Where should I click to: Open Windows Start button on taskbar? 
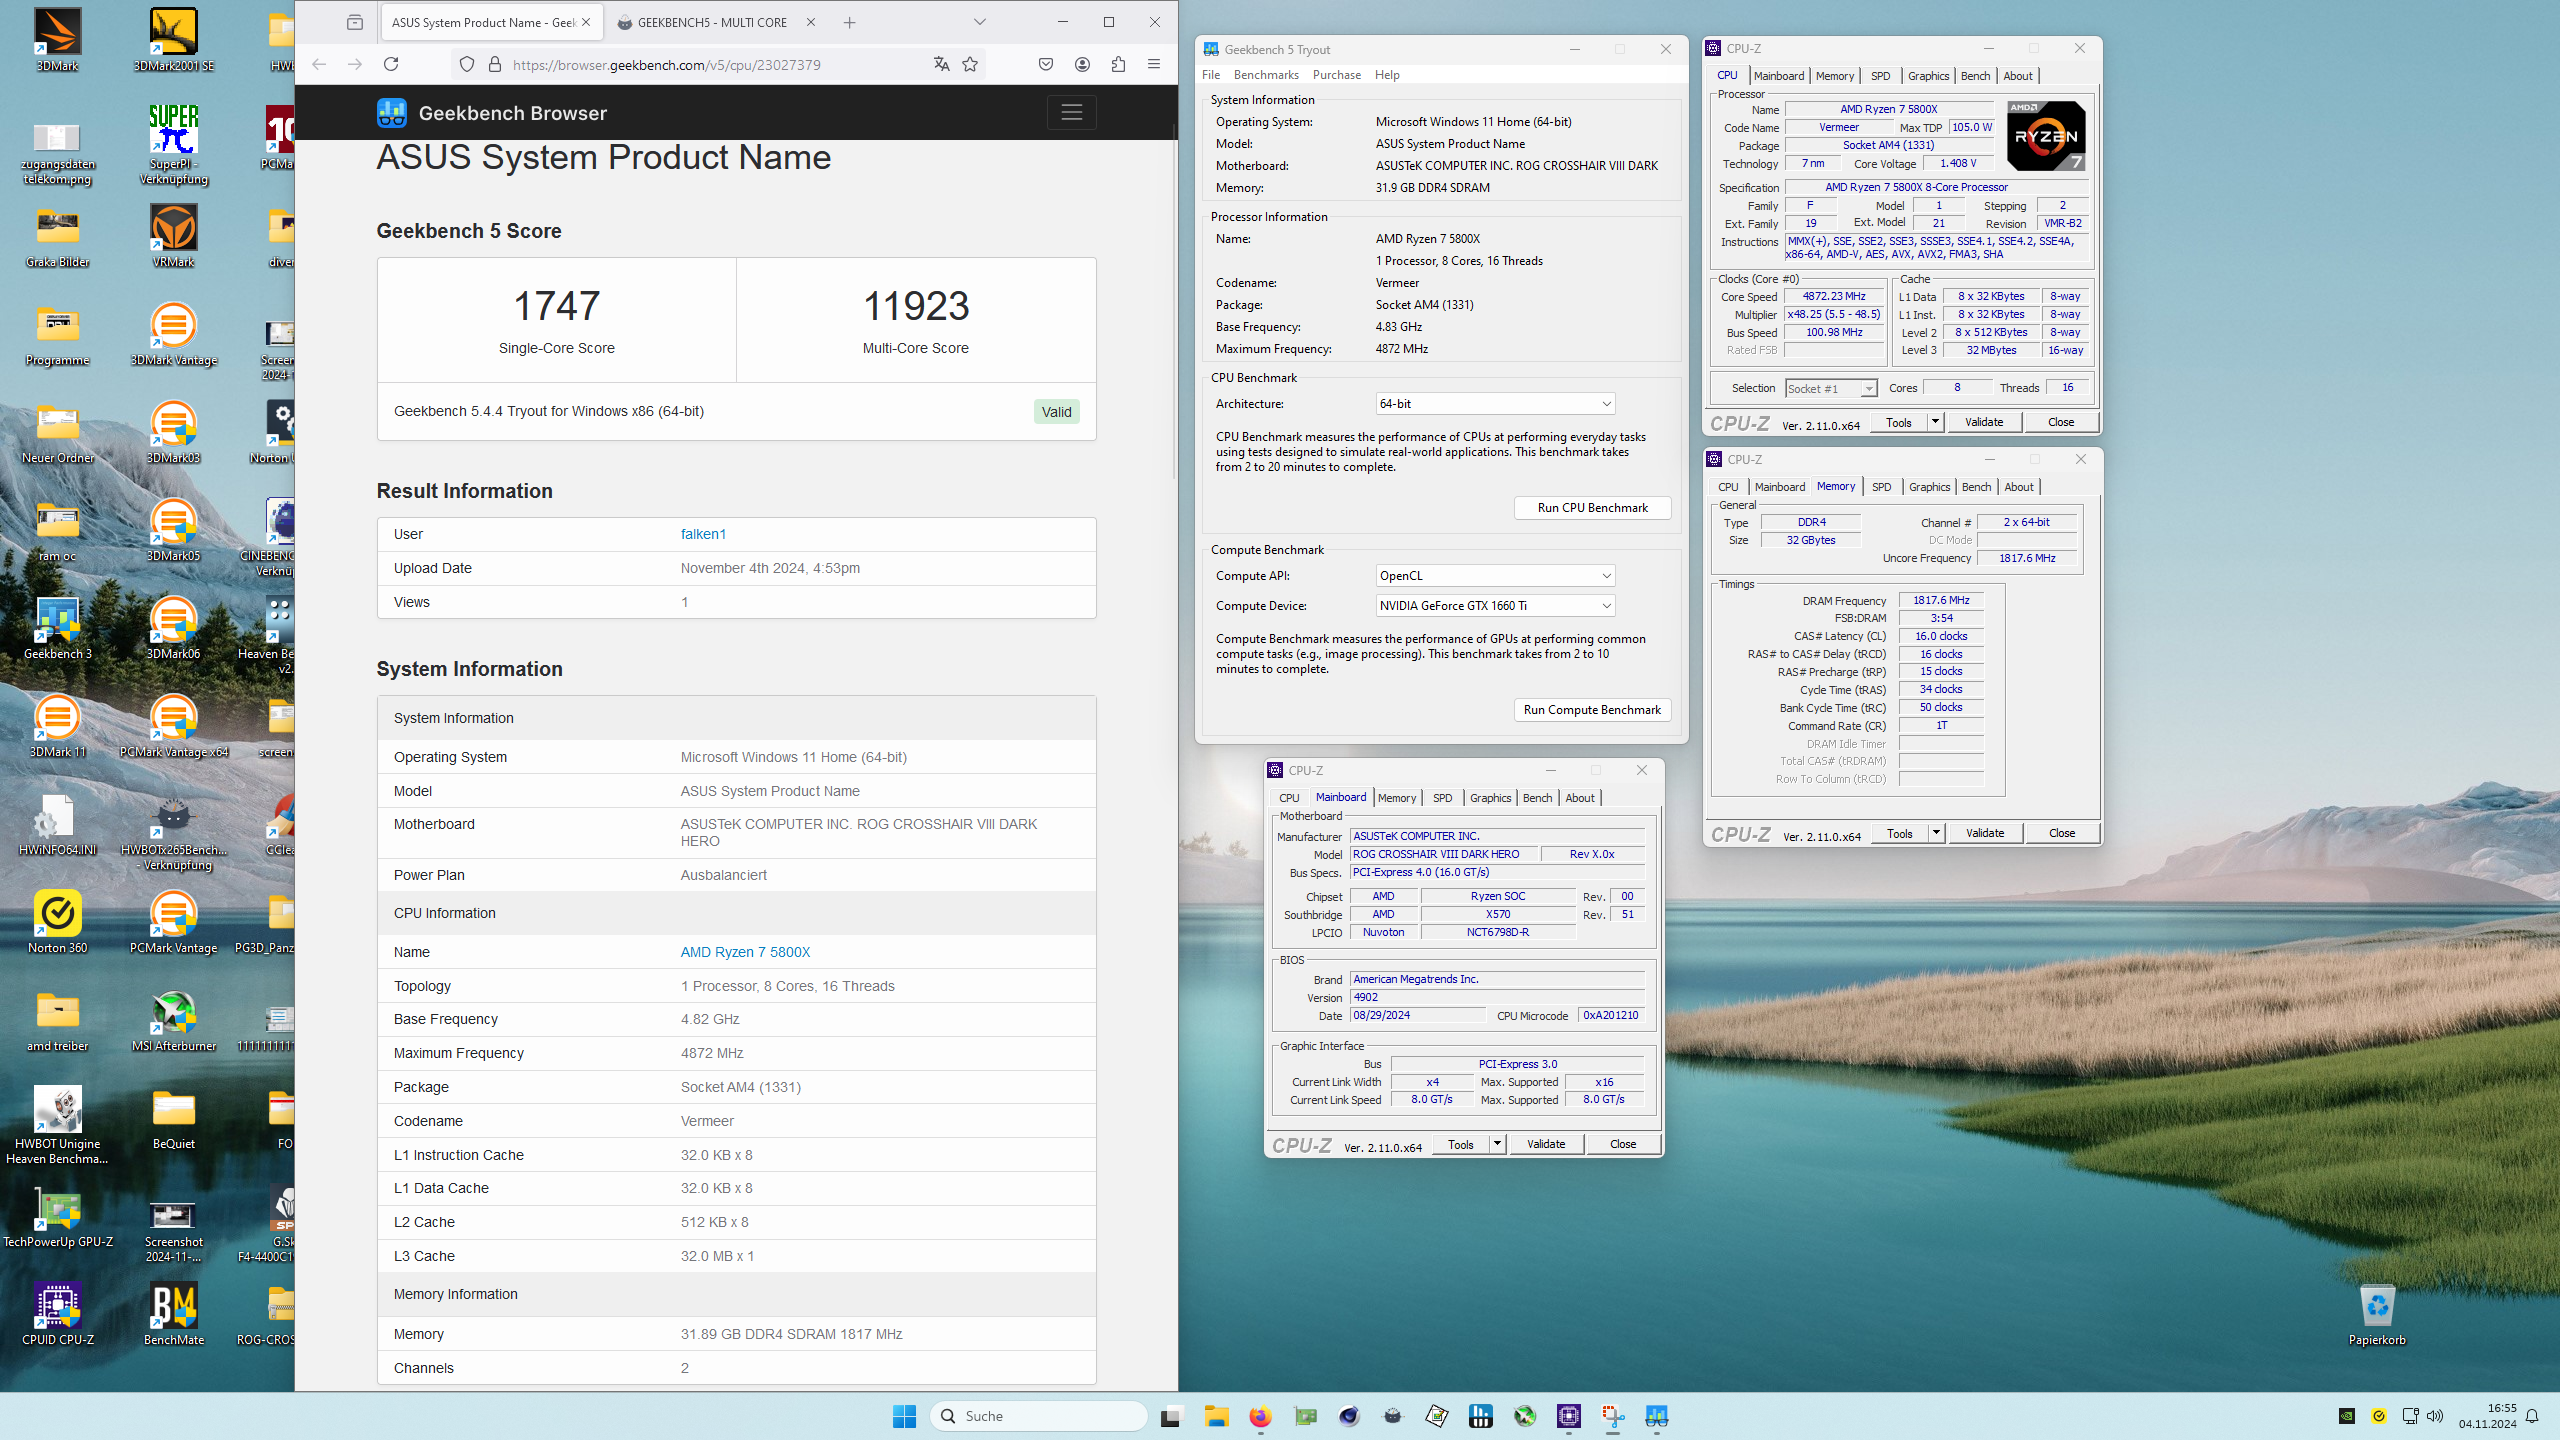[904, 1415]
